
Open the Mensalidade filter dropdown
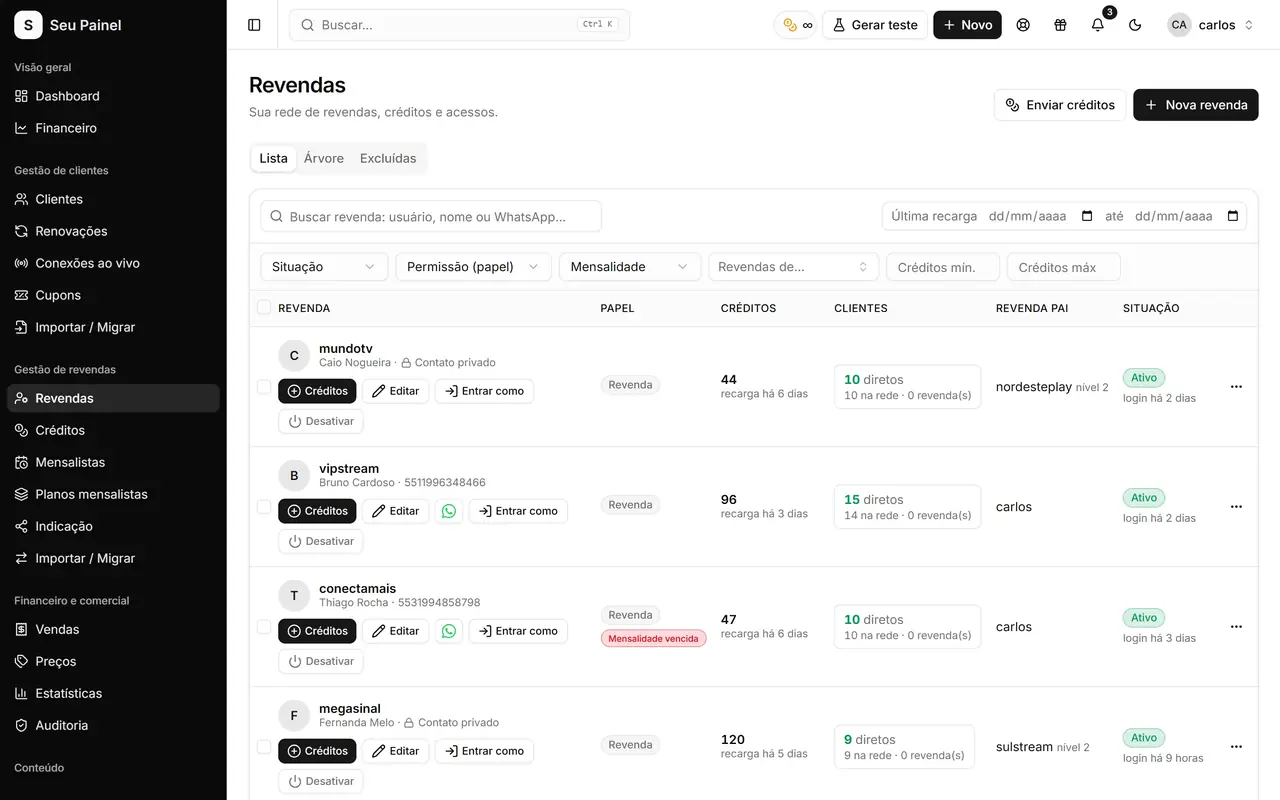pyautogui.click(x=630, y=267)
